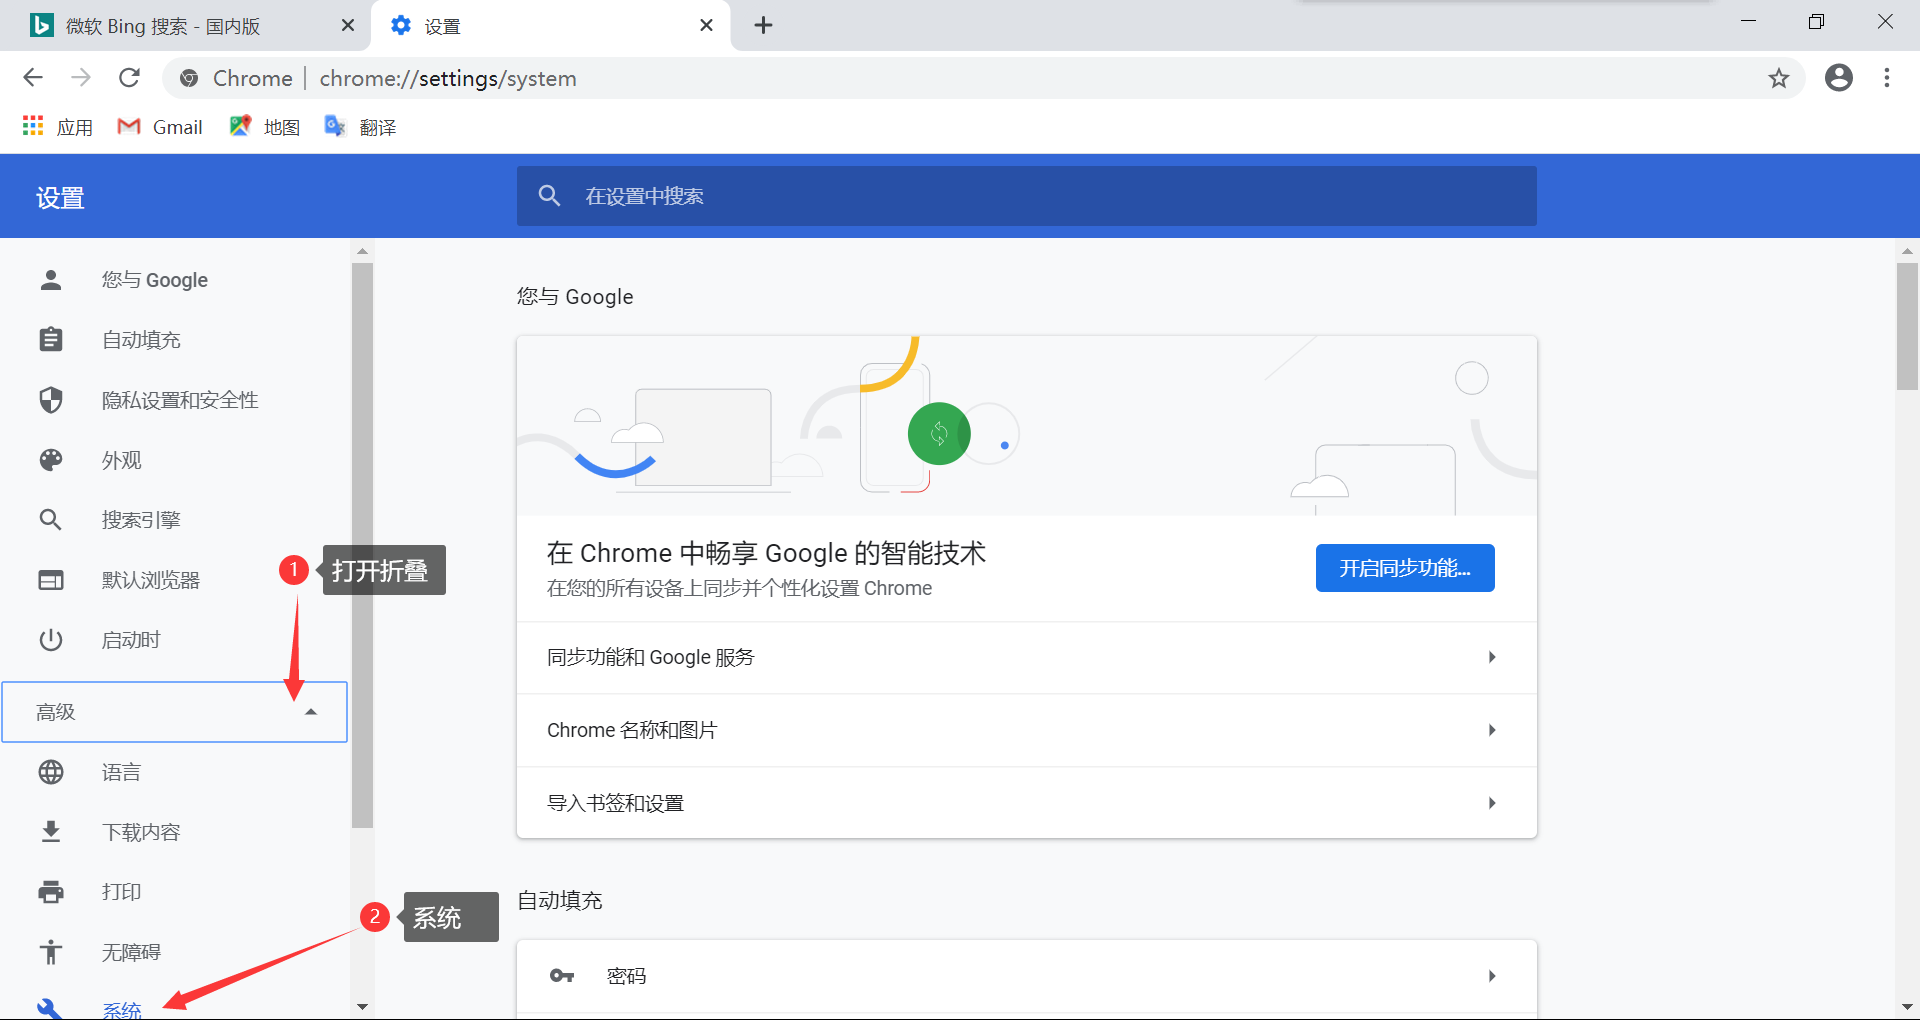The height and width of the screenshot is (1020, 1920).
Task: Select the 语言 globe icon
Action: [x=51, y=771]
